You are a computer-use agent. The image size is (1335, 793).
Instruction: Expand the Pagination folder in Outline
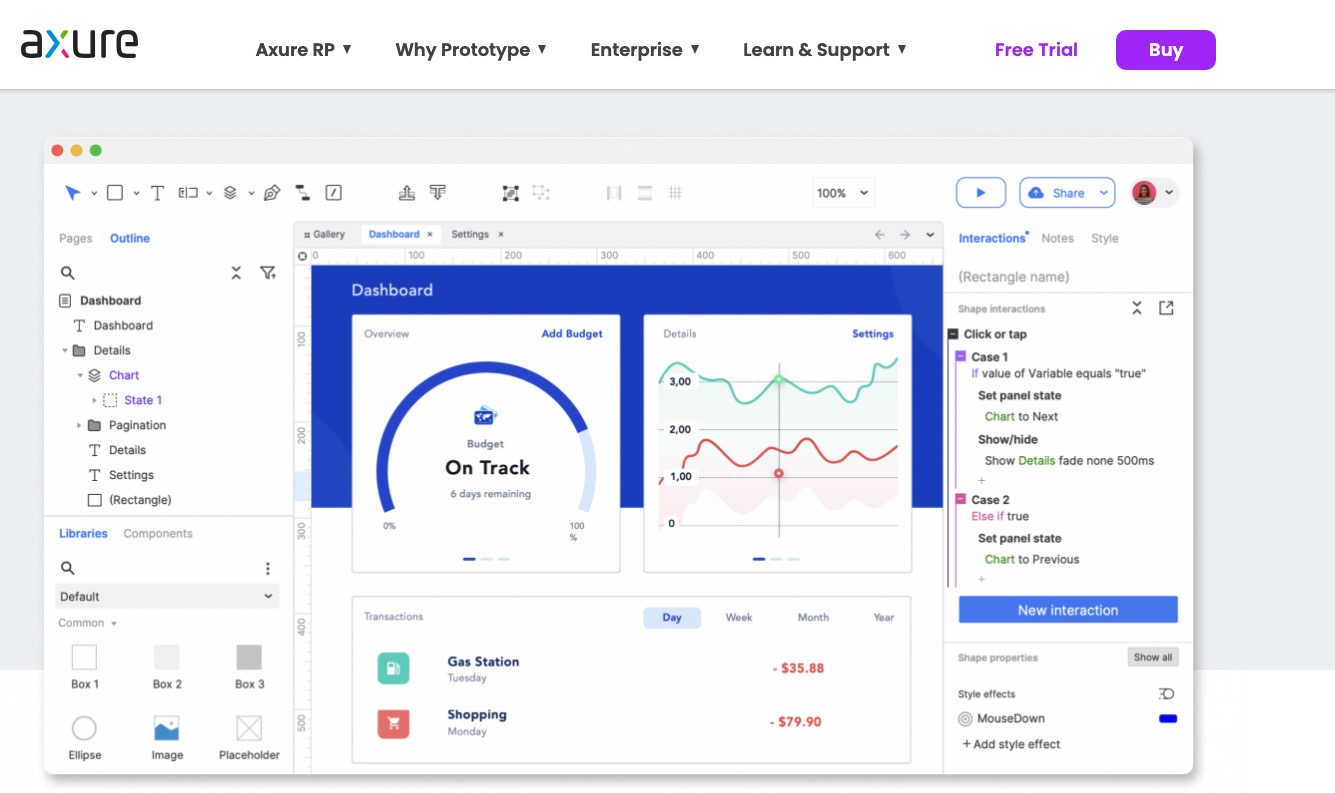79,425
